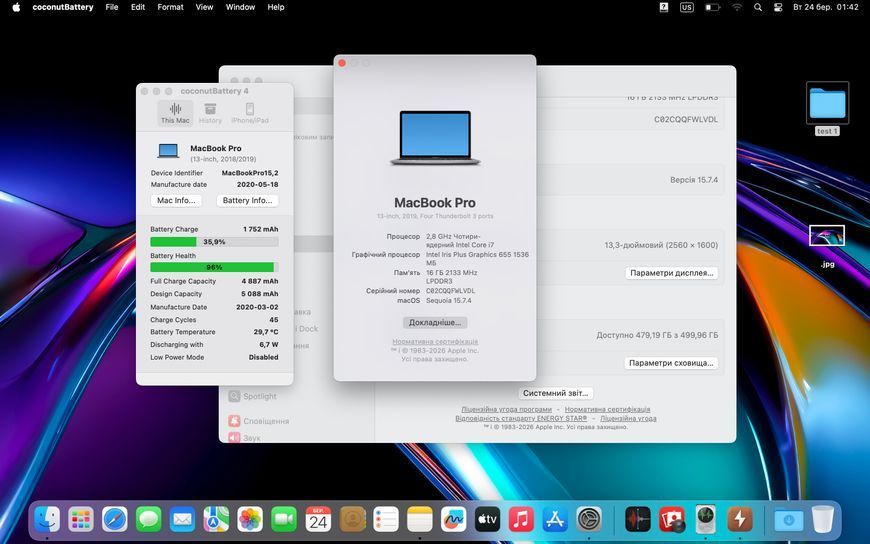
Task: Open Voice Memos from the Dock
Action: tap(638, 520)
